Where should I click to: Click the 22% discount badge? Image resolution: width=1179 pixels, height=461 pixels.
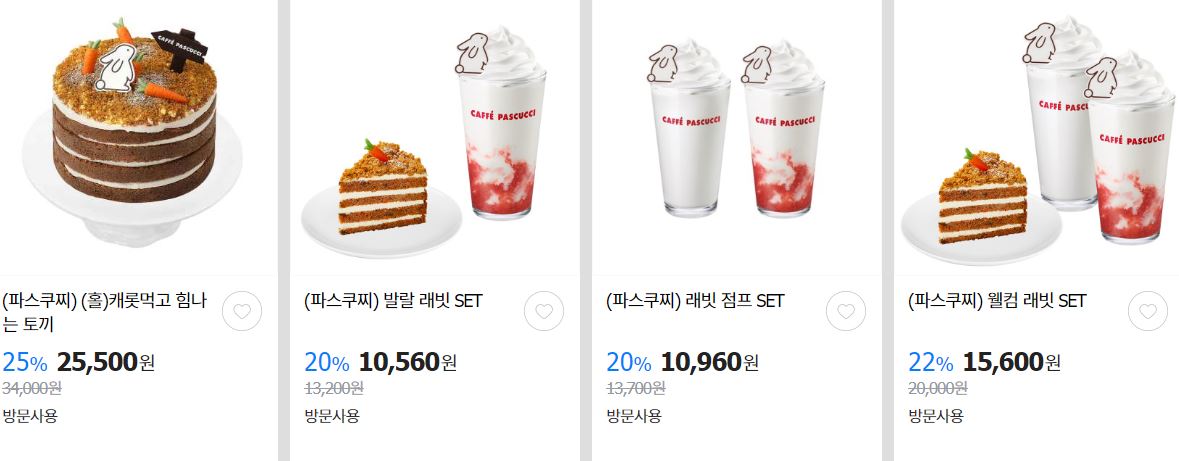point(930,363)
